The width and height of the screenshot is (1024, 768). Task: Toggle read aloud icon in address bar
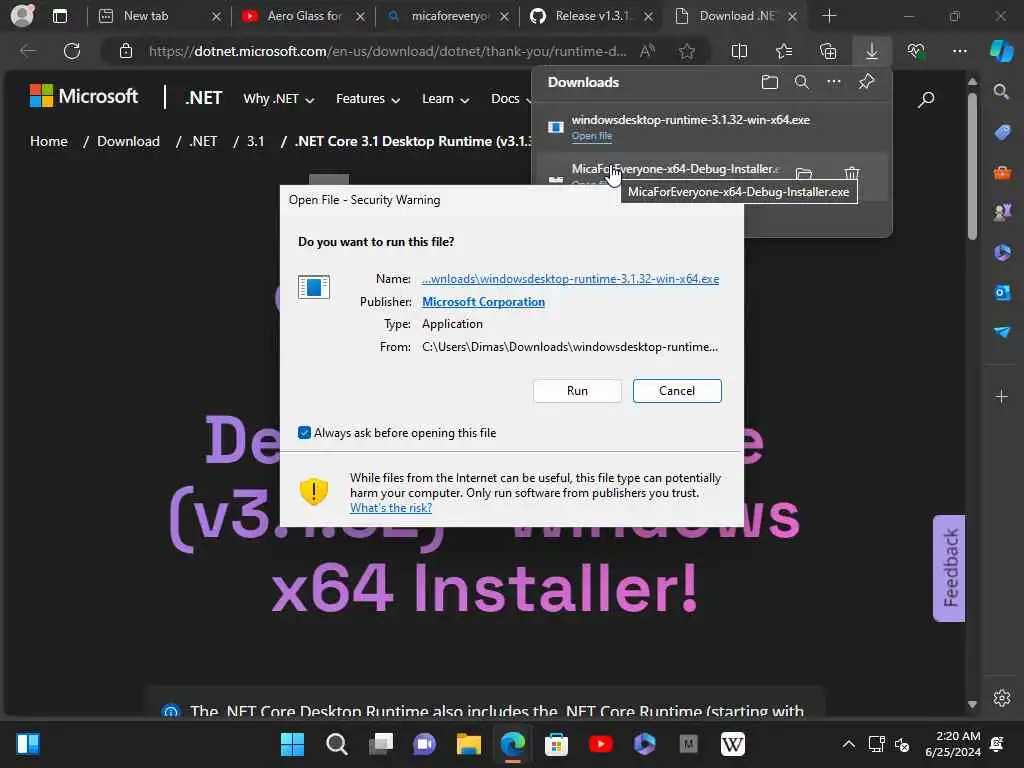[x=647, y=51]
